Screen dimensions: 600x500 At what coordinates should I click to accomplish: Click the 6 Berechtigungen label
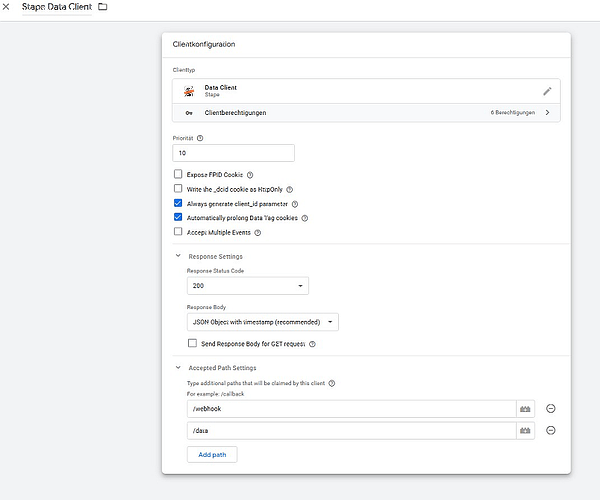[513, 112]
